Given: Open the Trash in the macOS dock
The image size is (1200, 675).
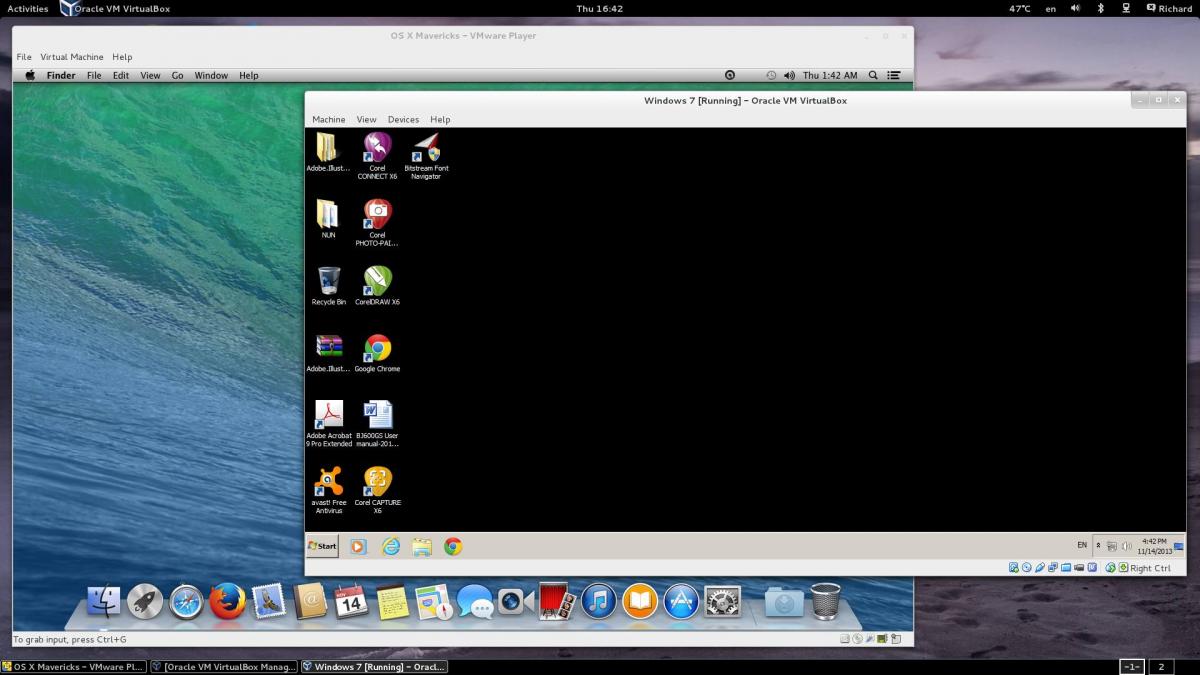Looking at the screenshot, I should pos(825,601).
